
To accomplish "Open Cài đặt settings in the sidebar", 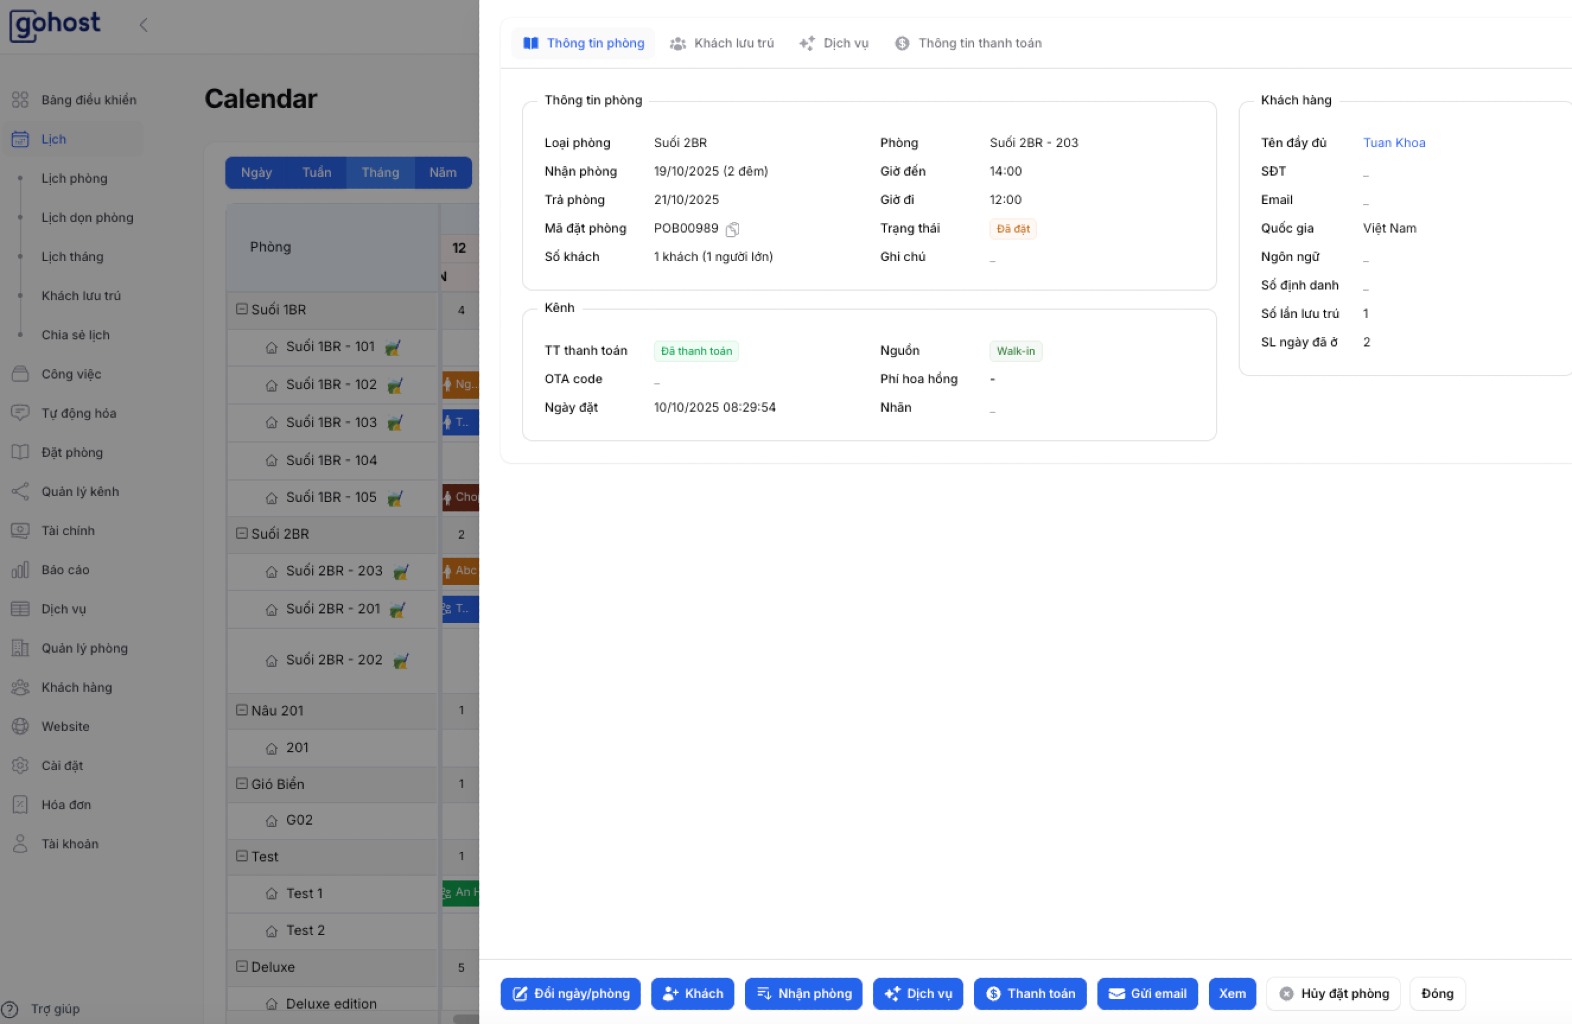I will pyautogui.click(x=62, y=766).
